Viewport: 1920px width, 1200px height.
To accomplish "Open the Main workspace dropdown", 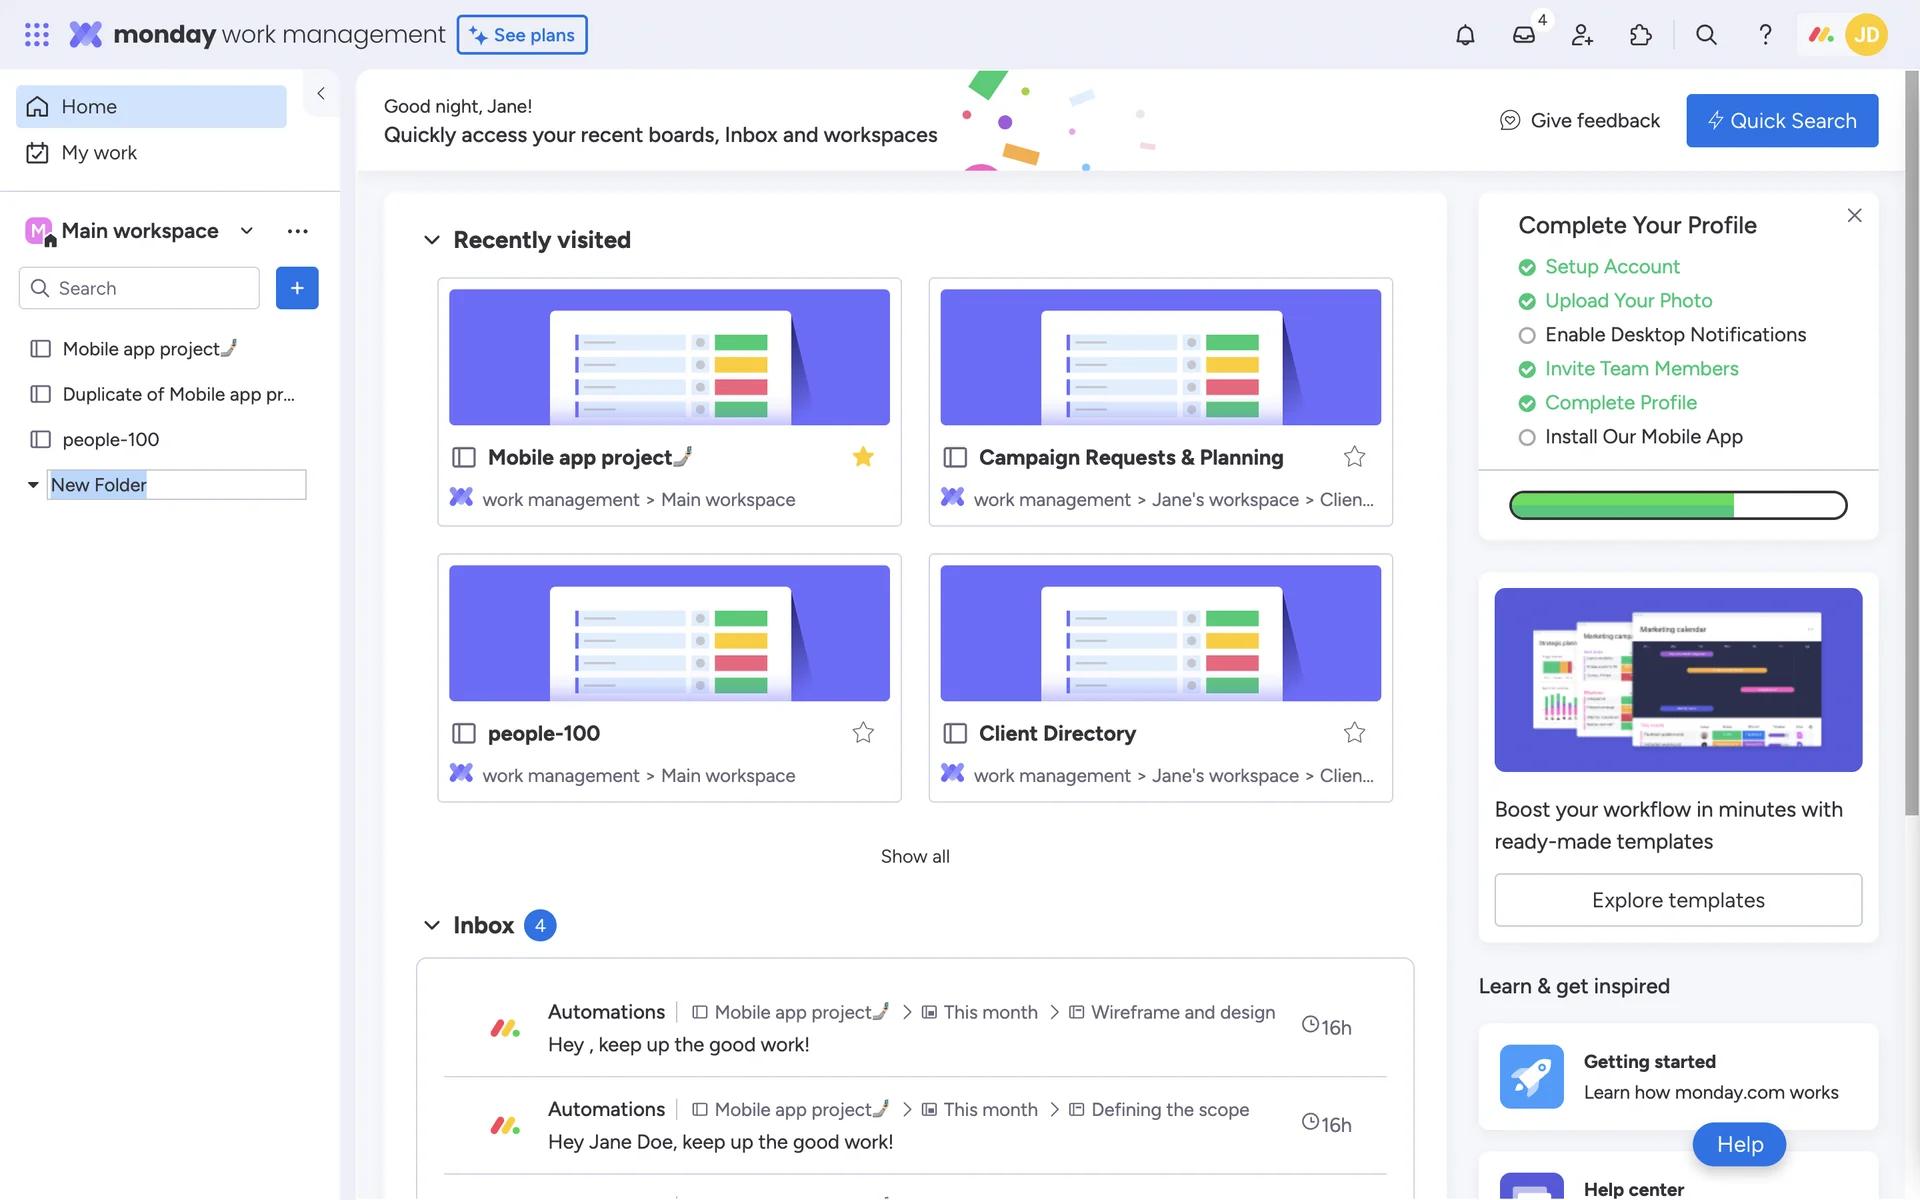I will (246, 231).
